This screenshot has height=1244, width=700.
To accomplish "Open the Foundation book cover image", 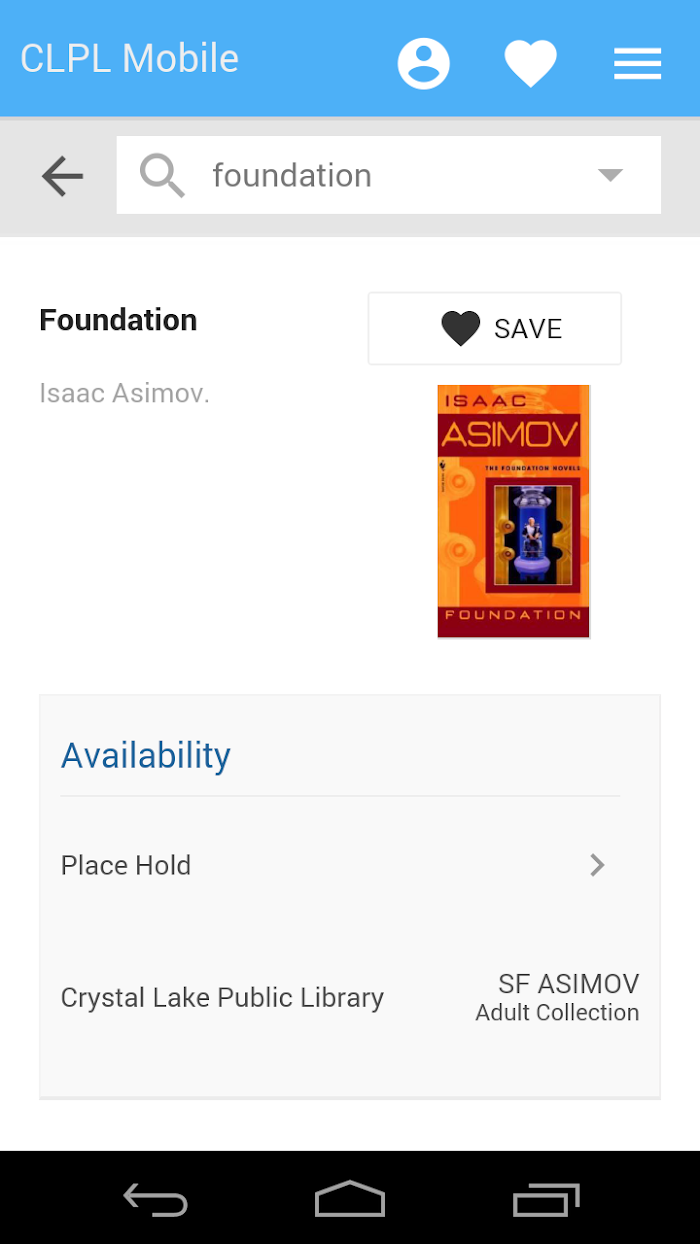I will (514, 511).
